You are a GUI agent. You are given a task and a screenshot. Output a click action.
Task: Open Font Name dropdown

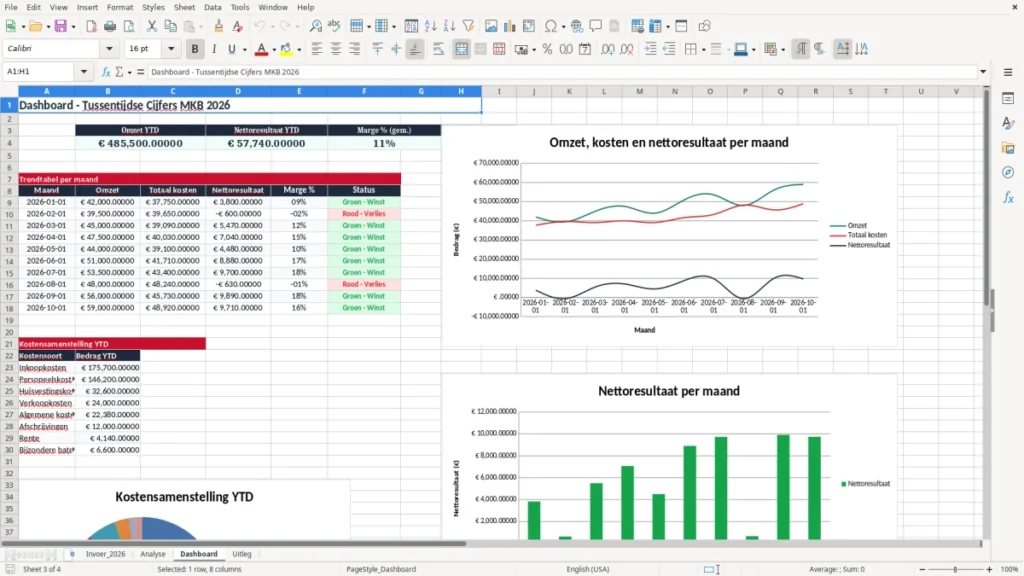(x=109, y=48)
